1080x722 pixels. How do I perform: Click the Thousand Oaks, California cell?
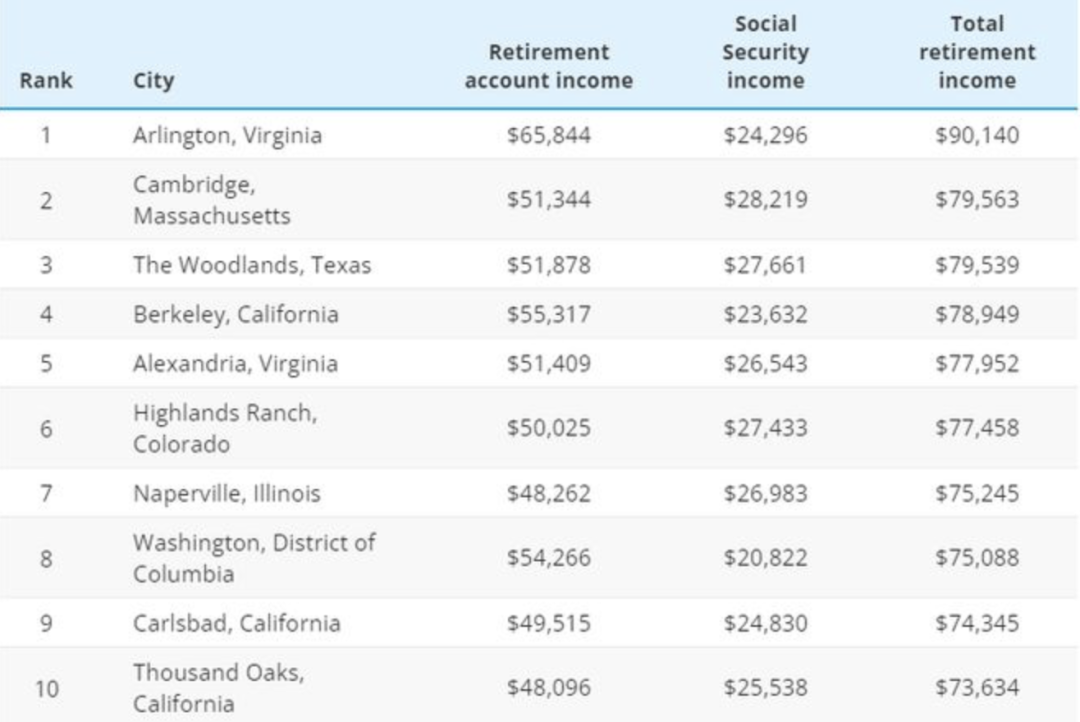pos(218,688)
